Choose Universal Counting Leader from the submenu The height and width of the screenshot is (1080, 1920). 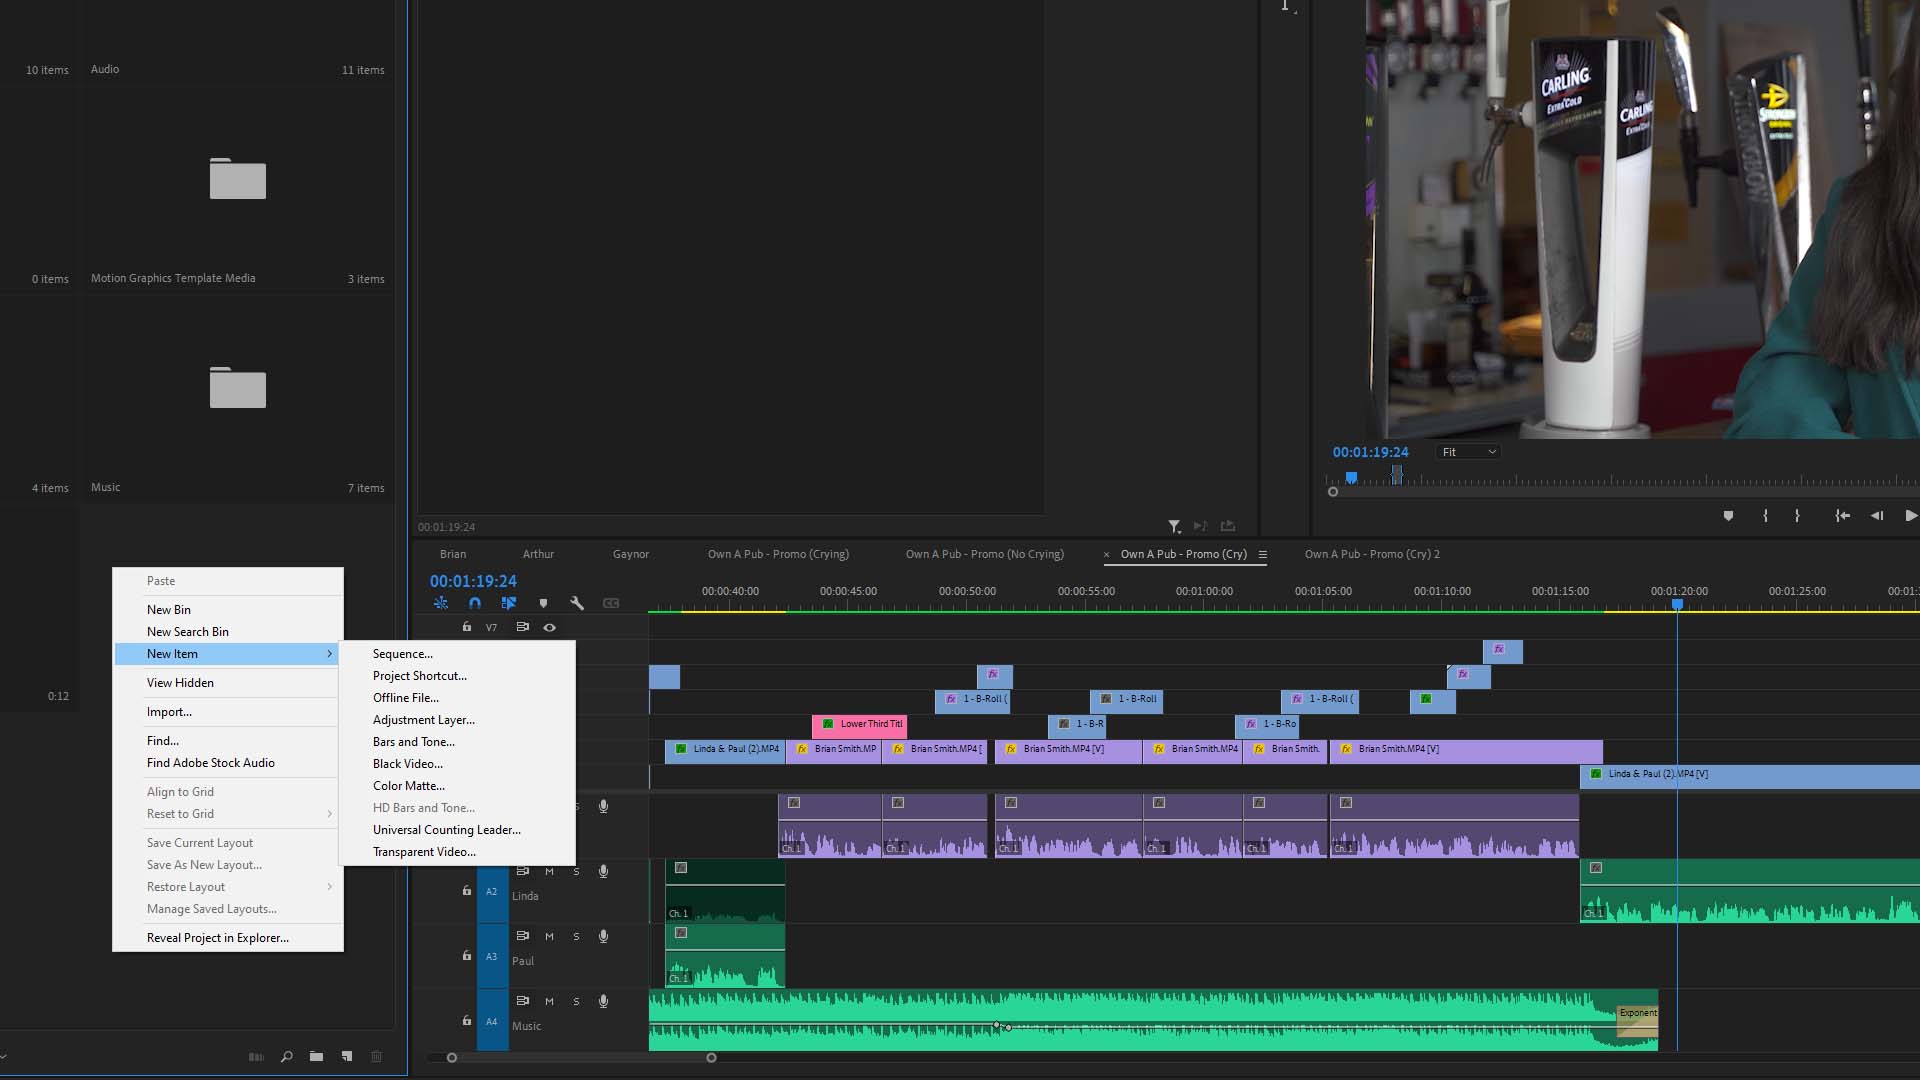(x=447, y=829)
